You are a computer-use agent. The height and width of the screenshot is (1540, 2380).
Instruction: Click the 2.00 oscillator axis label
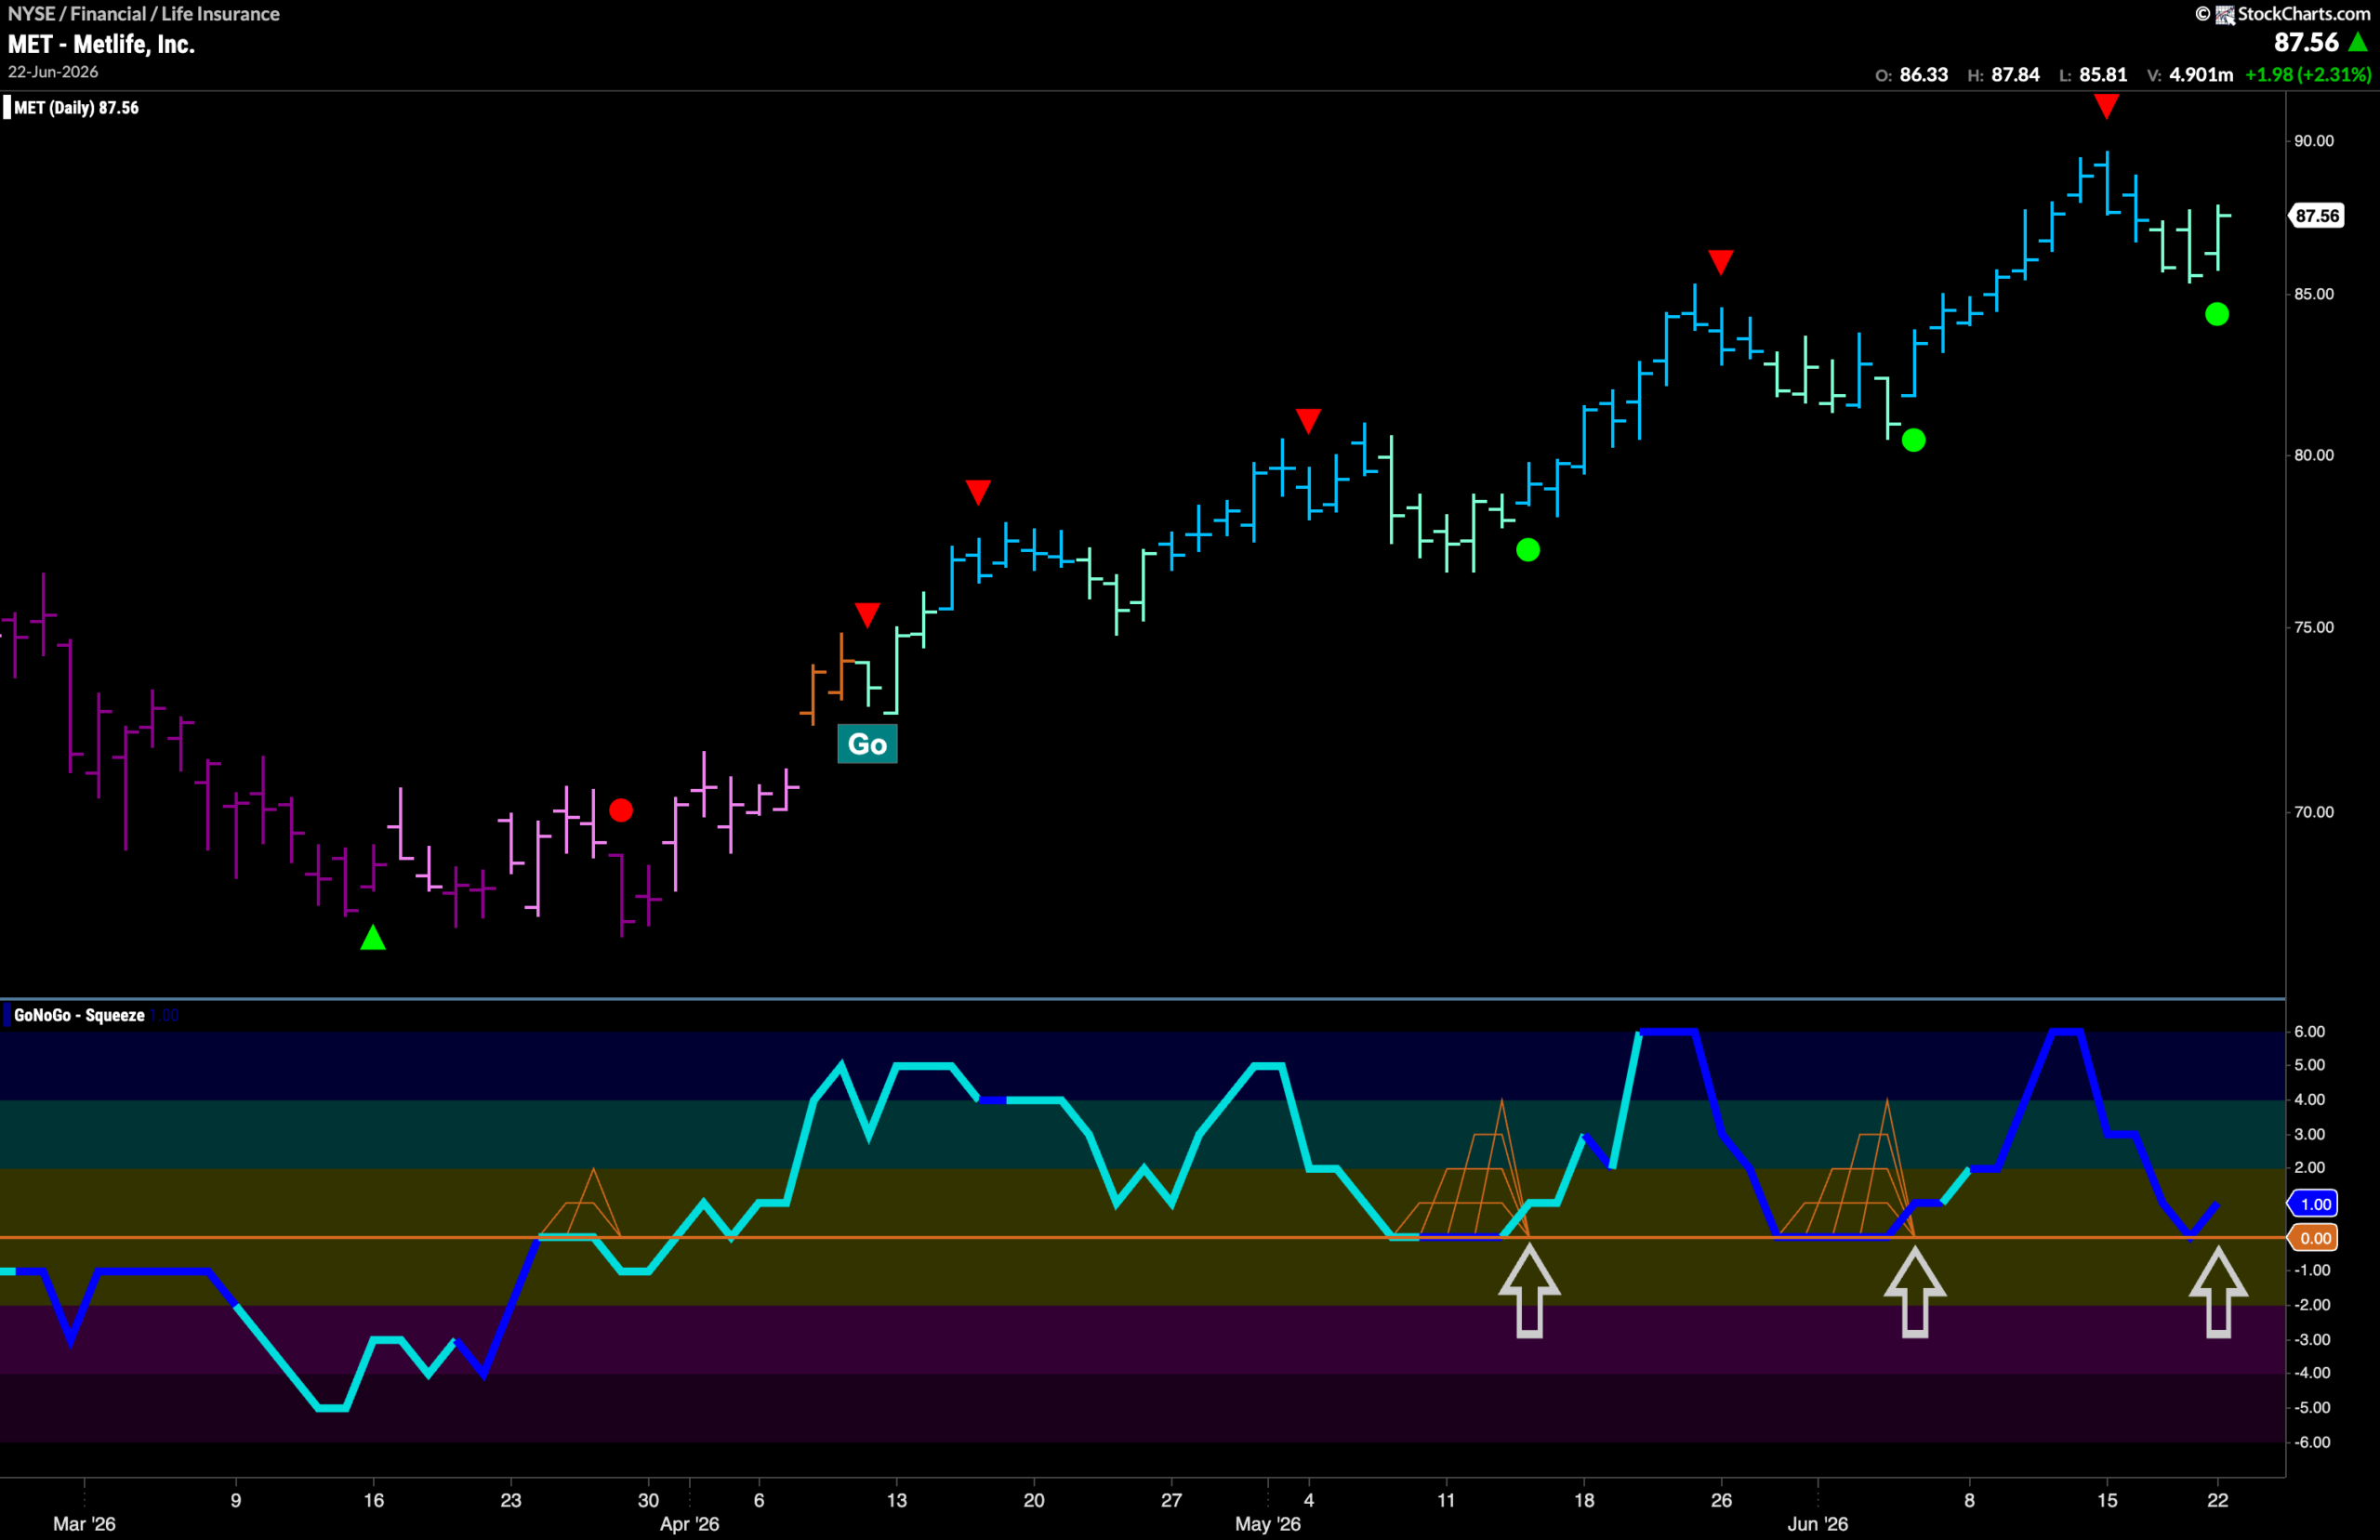2309,1168
